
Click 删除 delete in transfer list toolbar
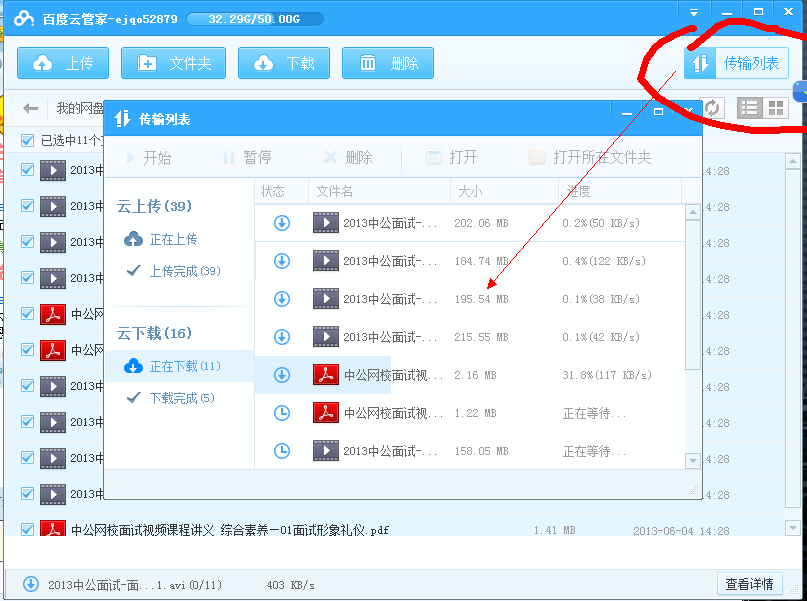(348, 157)
